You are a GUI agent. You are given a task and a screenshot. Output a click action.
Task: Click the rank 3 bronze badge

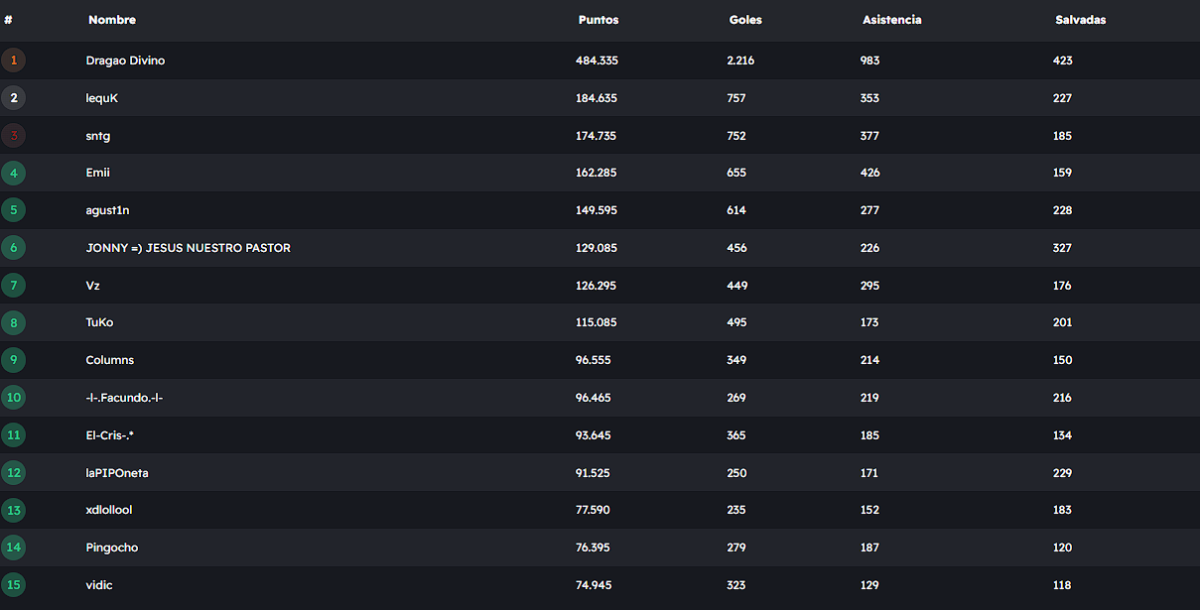[x=13, y=135]
